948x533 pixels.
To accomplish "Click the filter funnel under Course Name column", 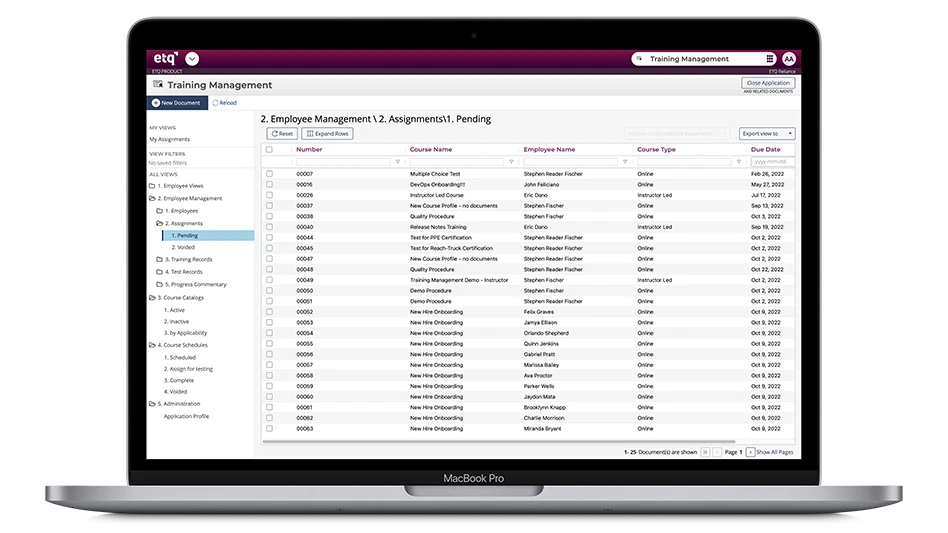I will (511, 161).
